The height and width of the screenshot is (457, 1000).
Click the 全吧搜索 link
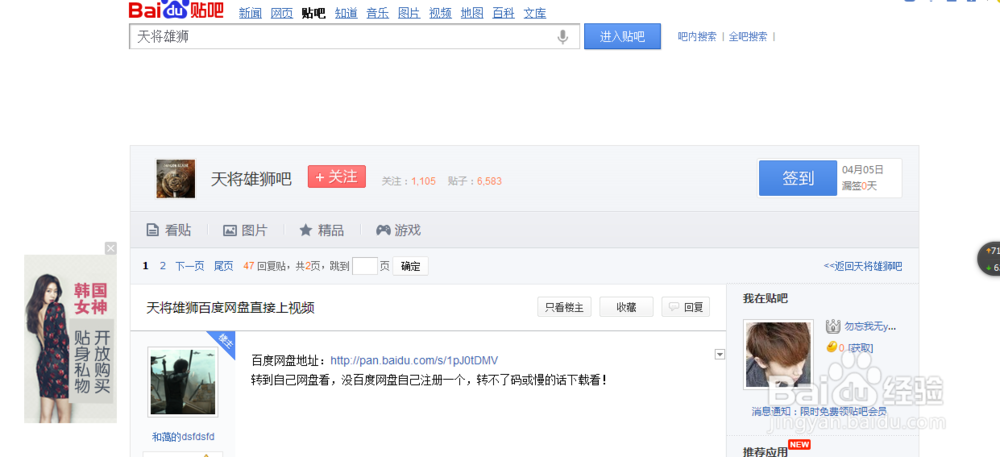tap(748, 37)
